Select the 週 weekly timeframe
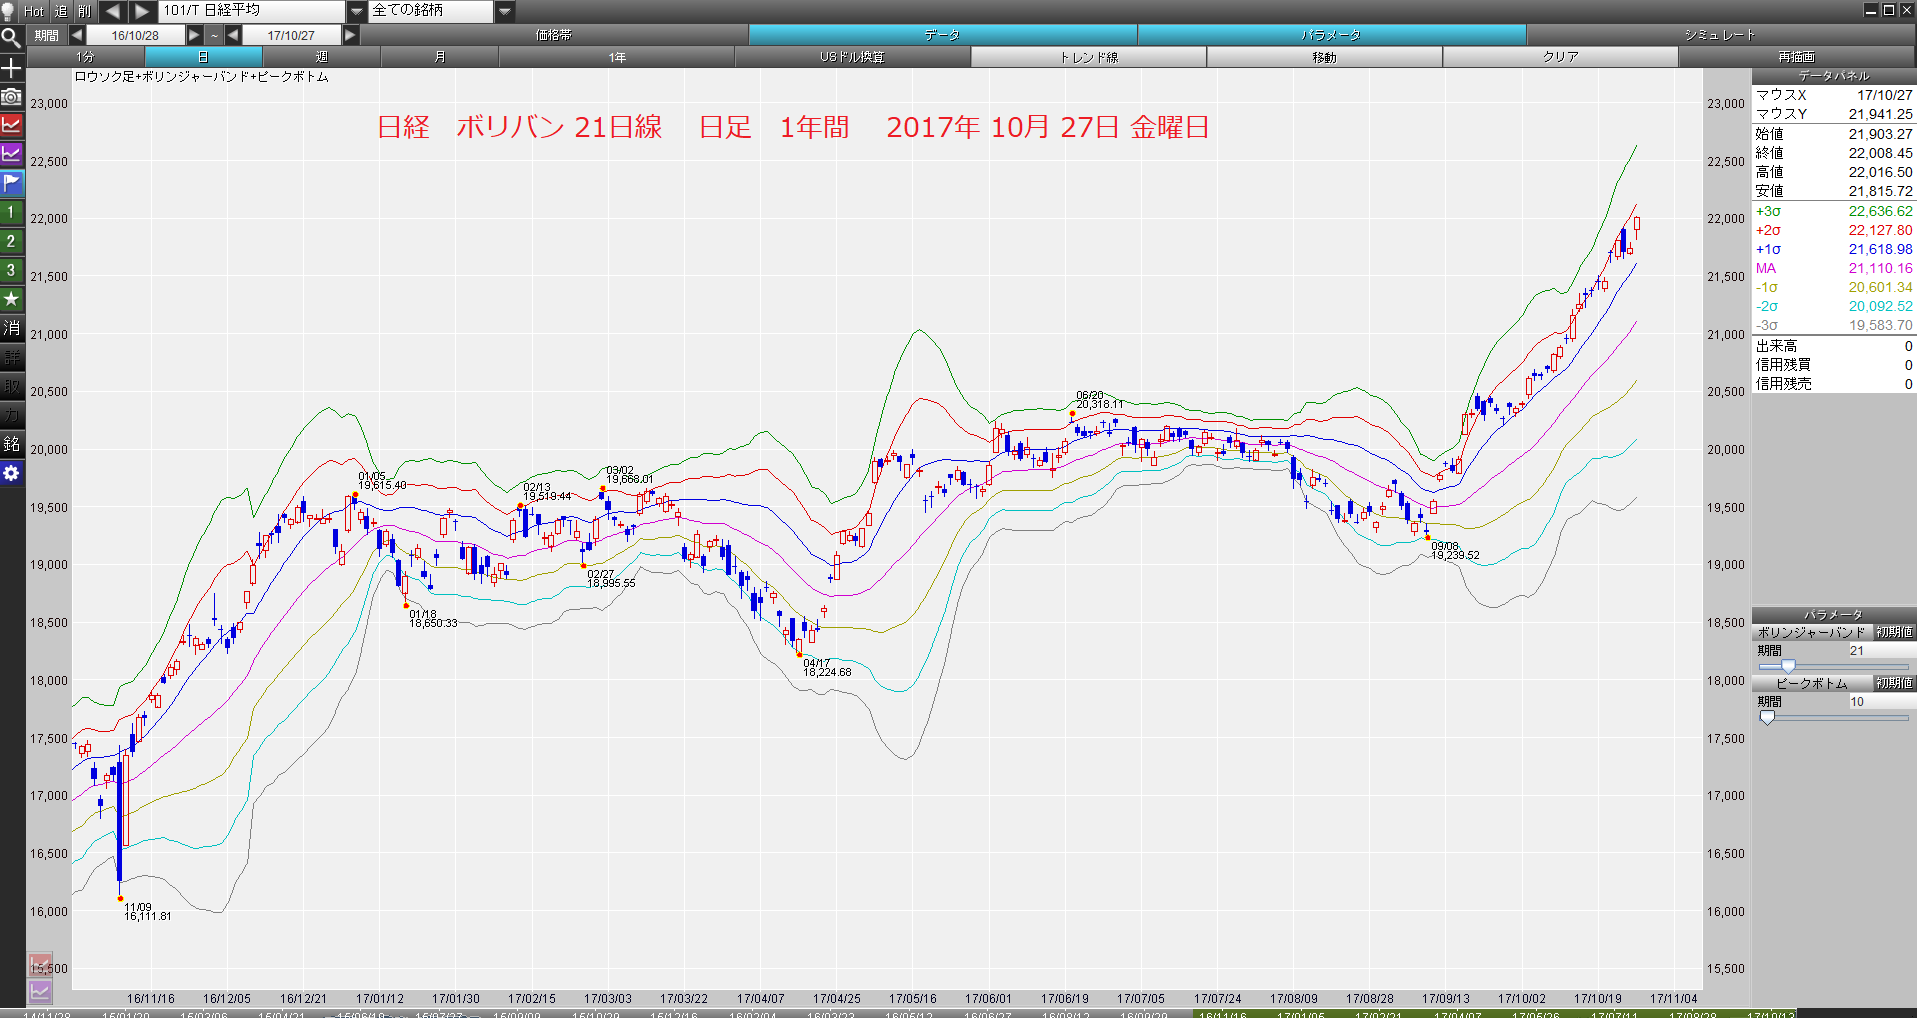 [x=321, y=57]
